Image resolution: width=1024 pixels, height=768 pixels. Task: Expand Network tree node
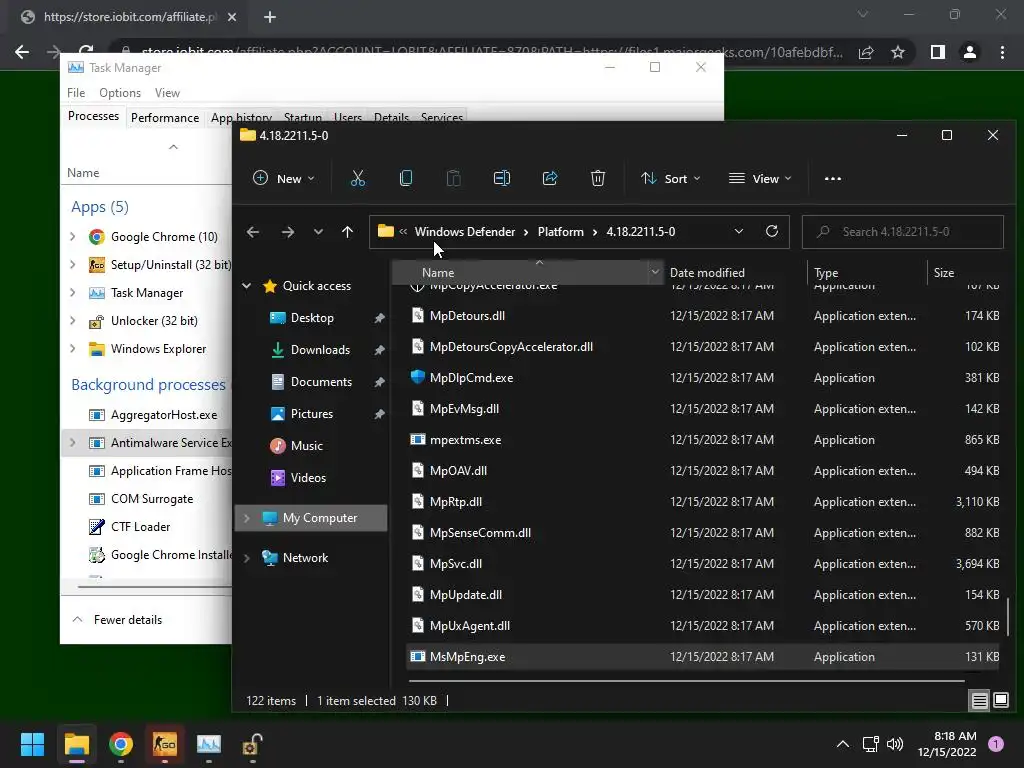tap(247, 558)
